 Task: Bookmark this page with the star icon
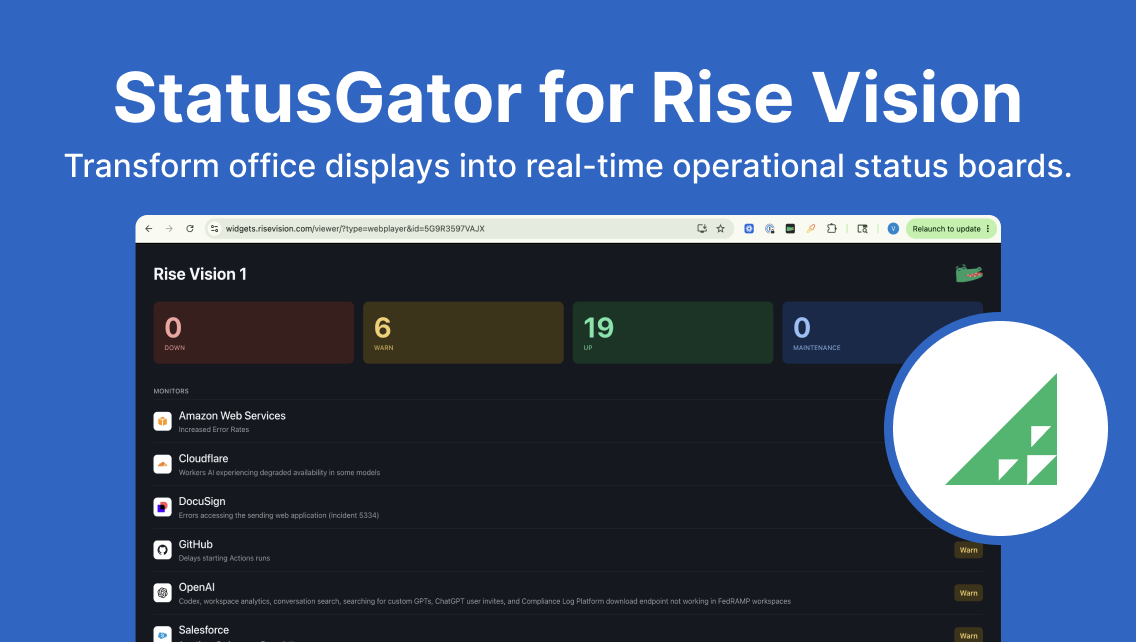tap(720, 228)
